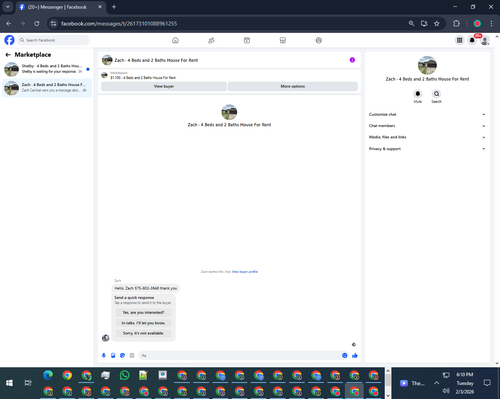
Task: Open the Windows Start menu
Action: (x=9, y=383)
